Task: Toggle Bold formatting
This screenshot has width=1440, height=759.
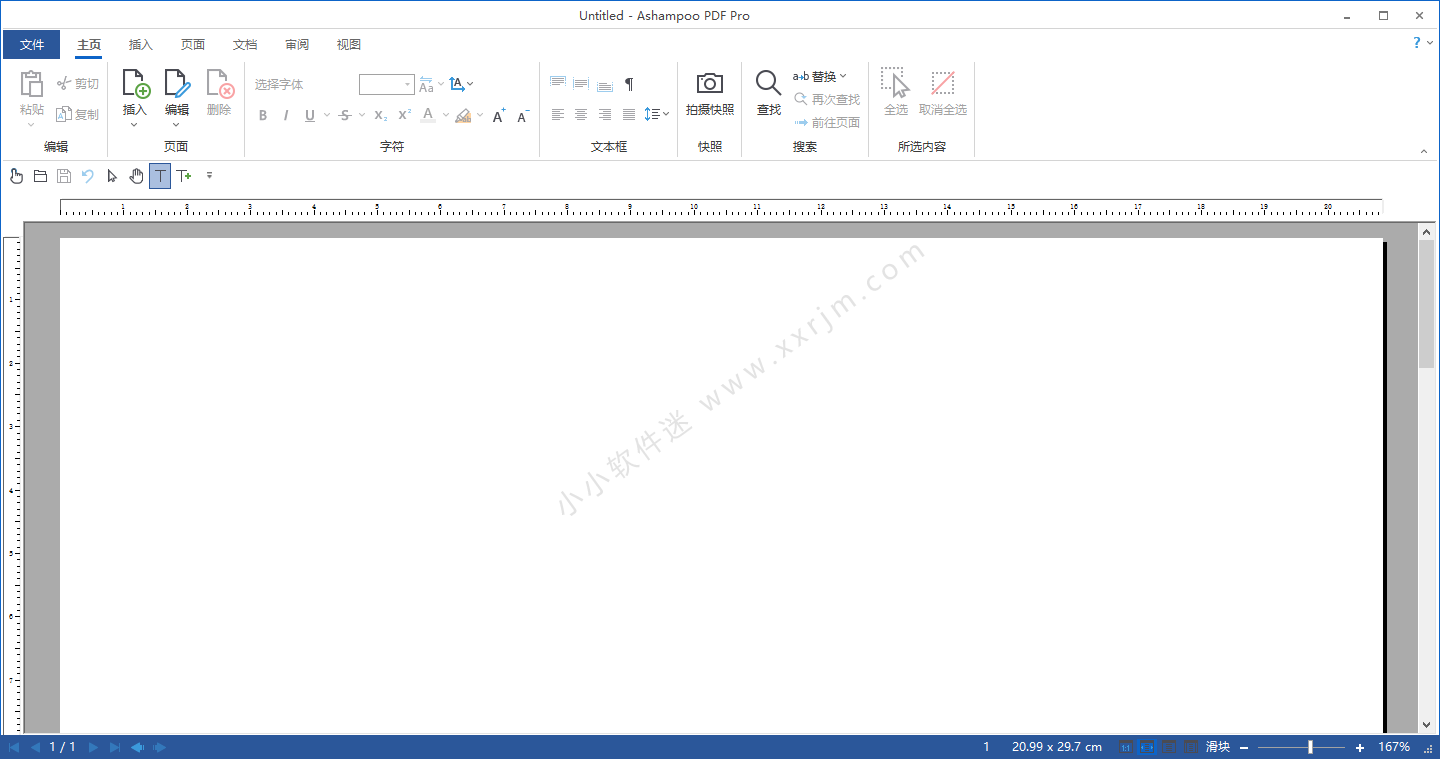Action: (263, 116)
